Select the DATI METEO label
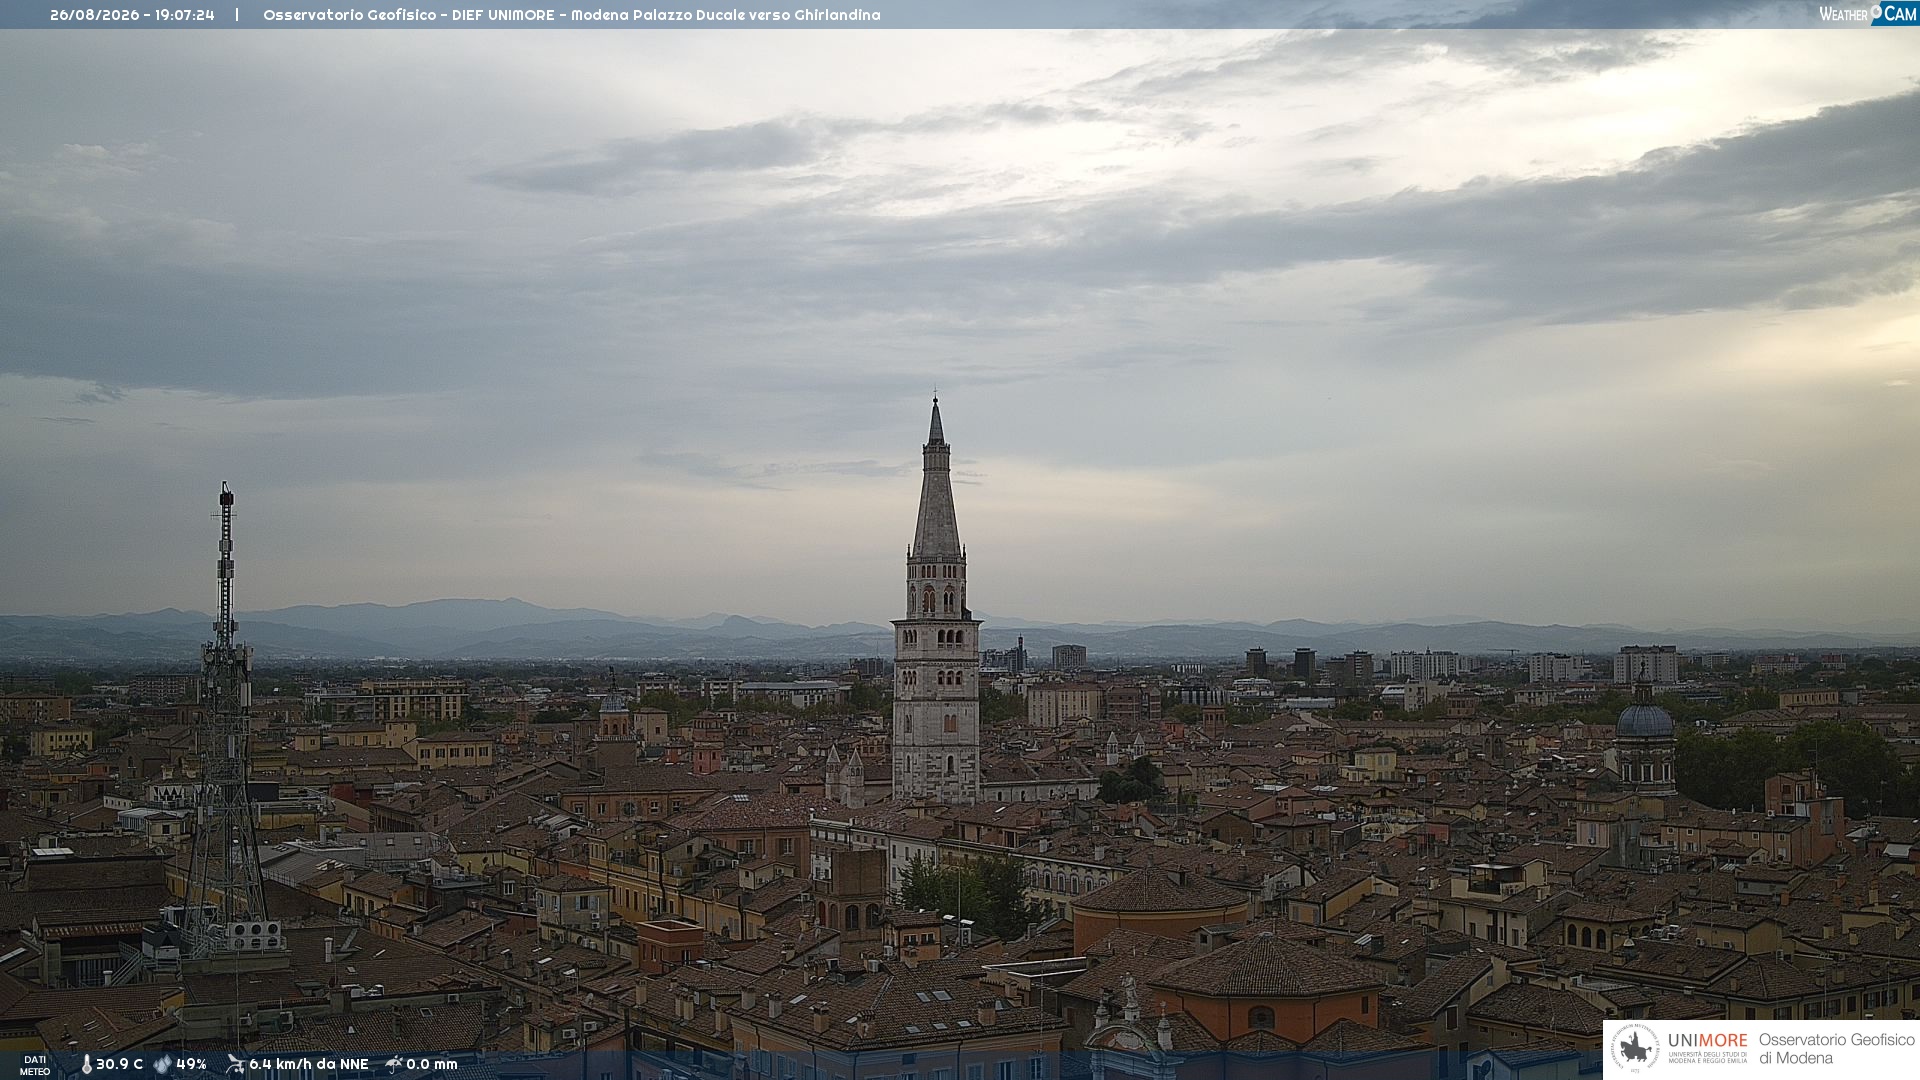This screenshot has width=1920, height=1080. click(x=35, y=1065)
